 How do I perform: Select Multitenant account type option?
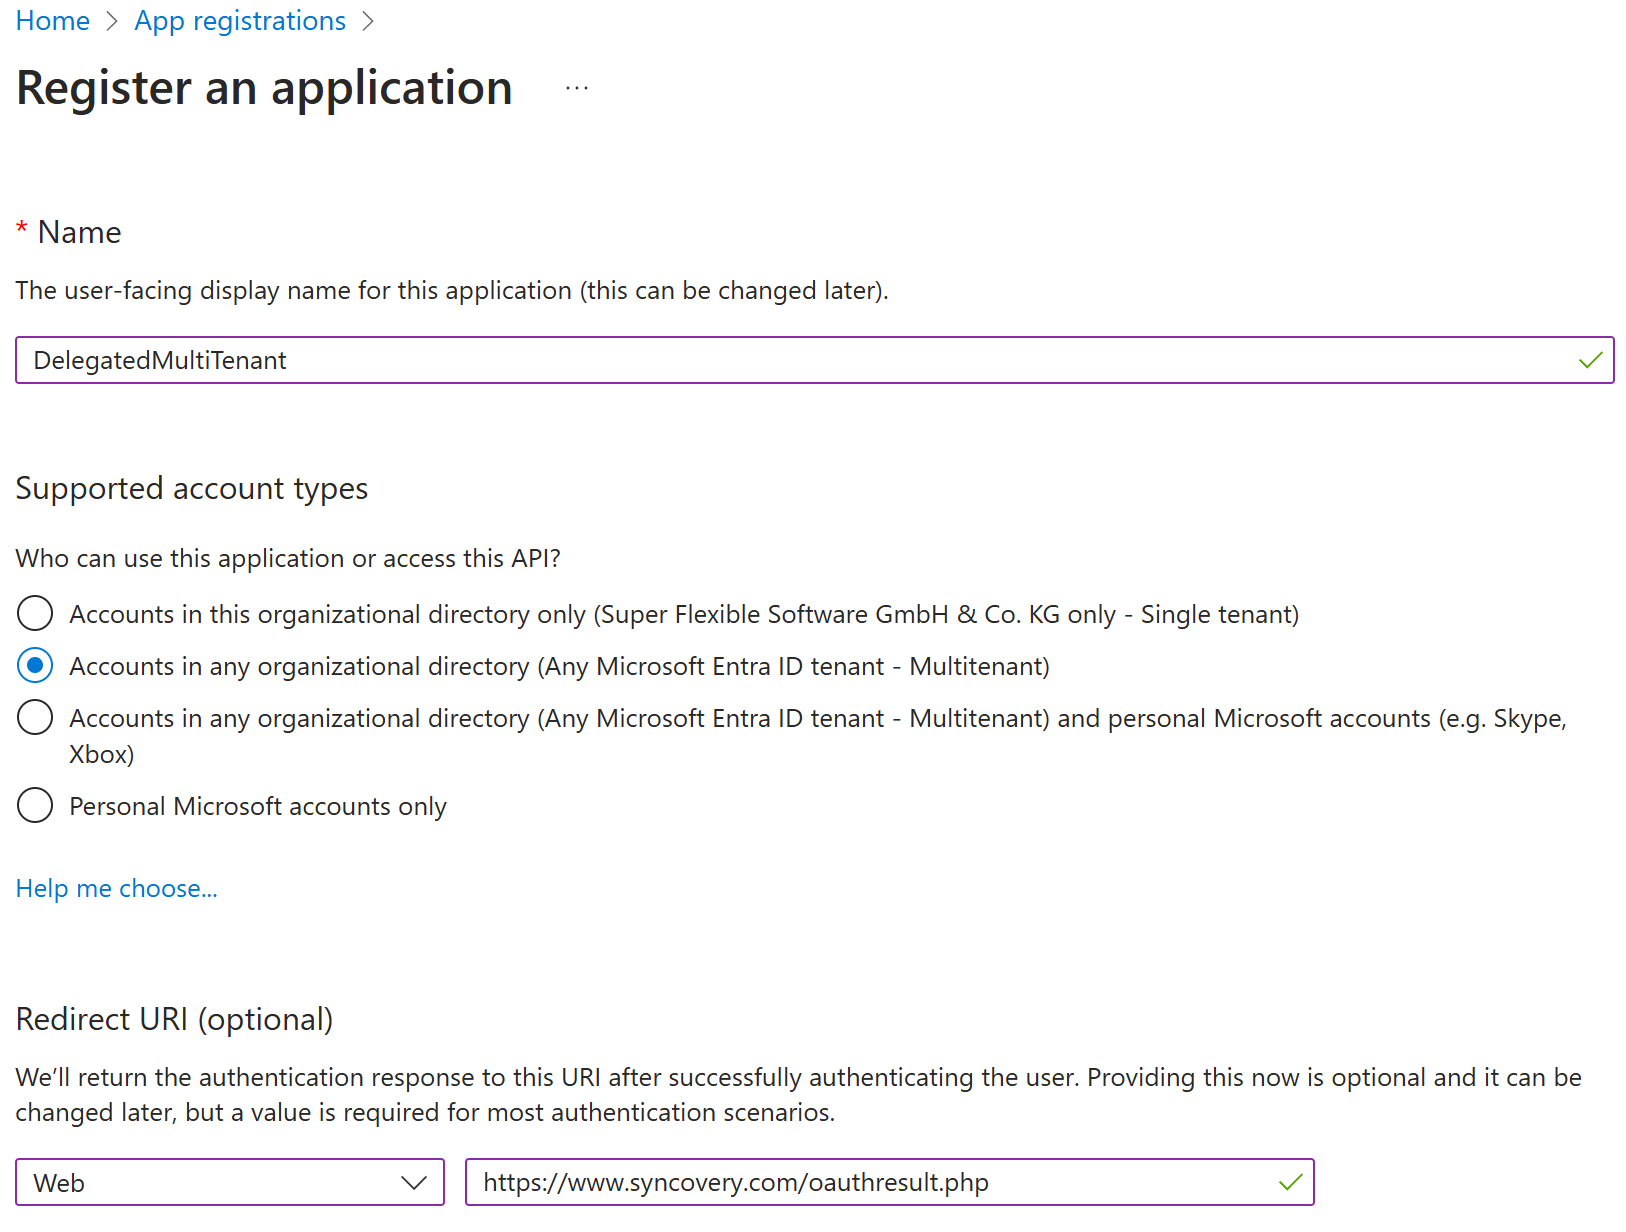[34, 665]
